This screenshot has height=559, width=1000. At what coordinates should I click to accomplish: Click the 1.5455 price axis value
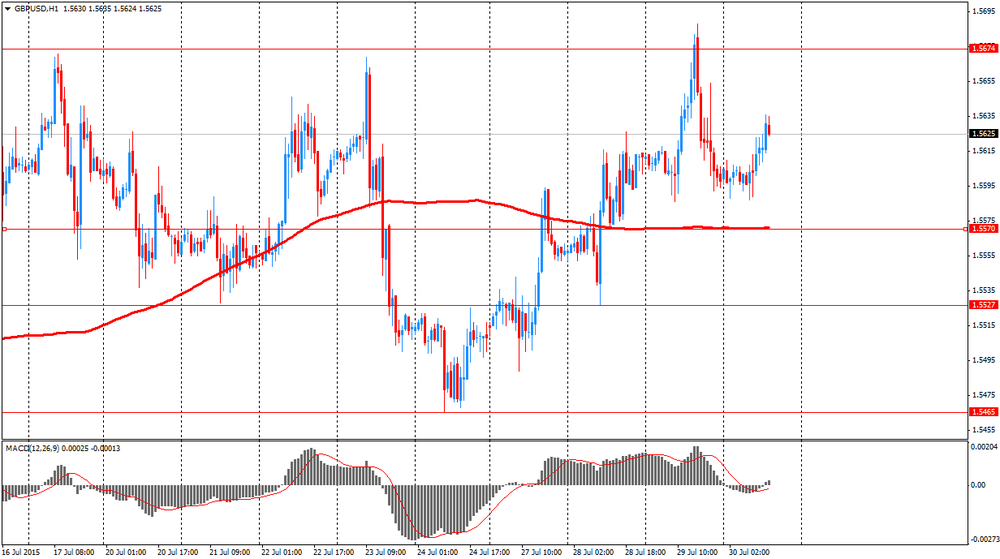(x=983, y=430)
